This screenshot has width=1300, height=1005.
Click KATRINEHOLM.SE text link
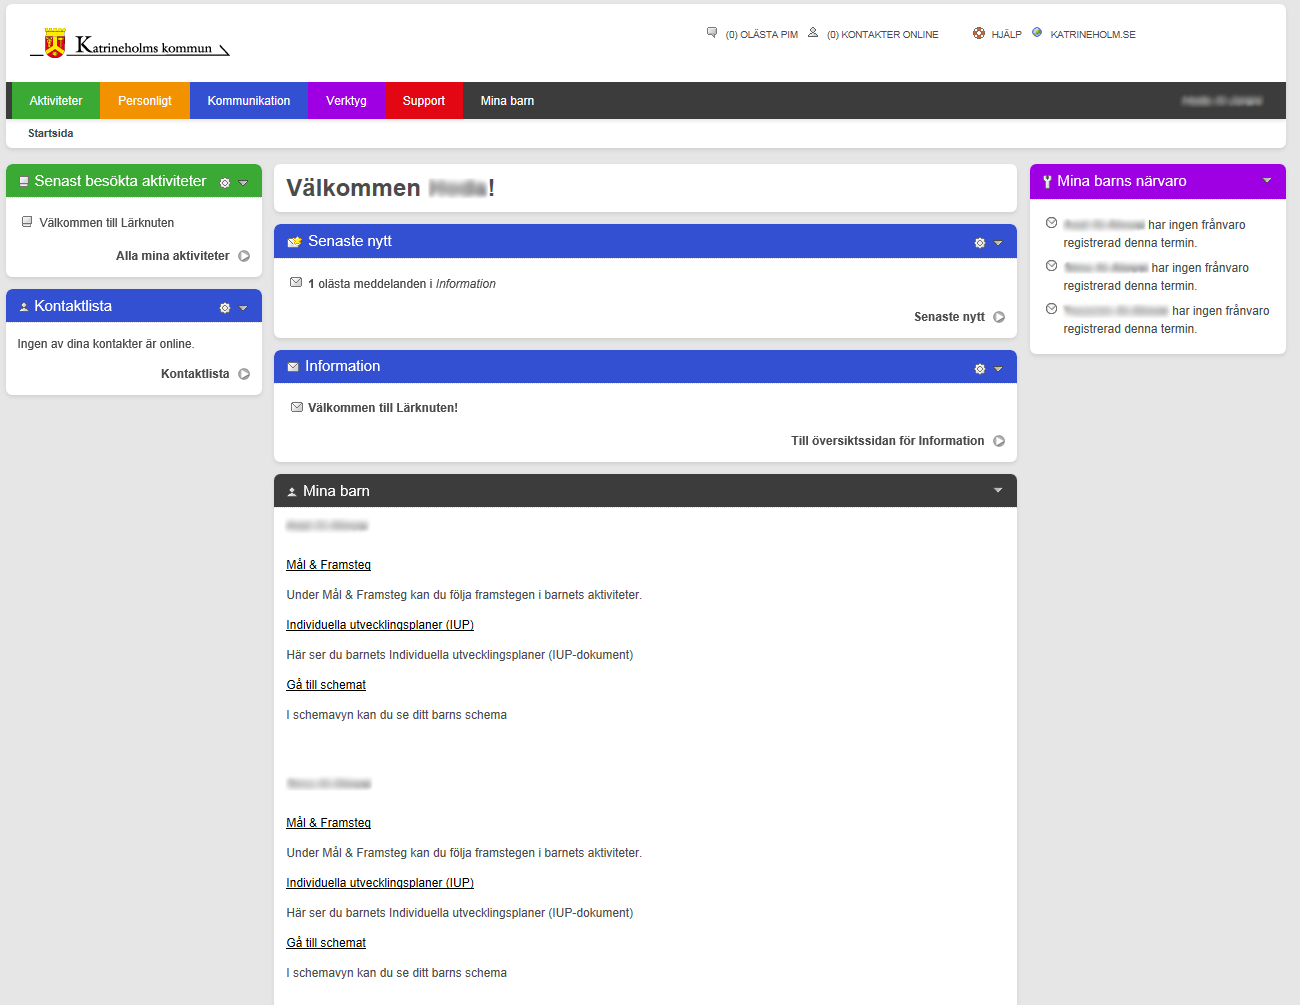pyautogui.click(x=1093, y=35)
